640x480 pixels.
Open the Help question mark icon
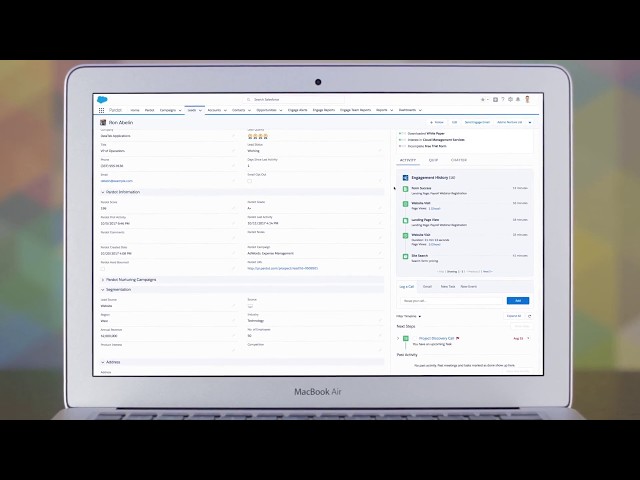pyautogui.click(x=503, y=99)
